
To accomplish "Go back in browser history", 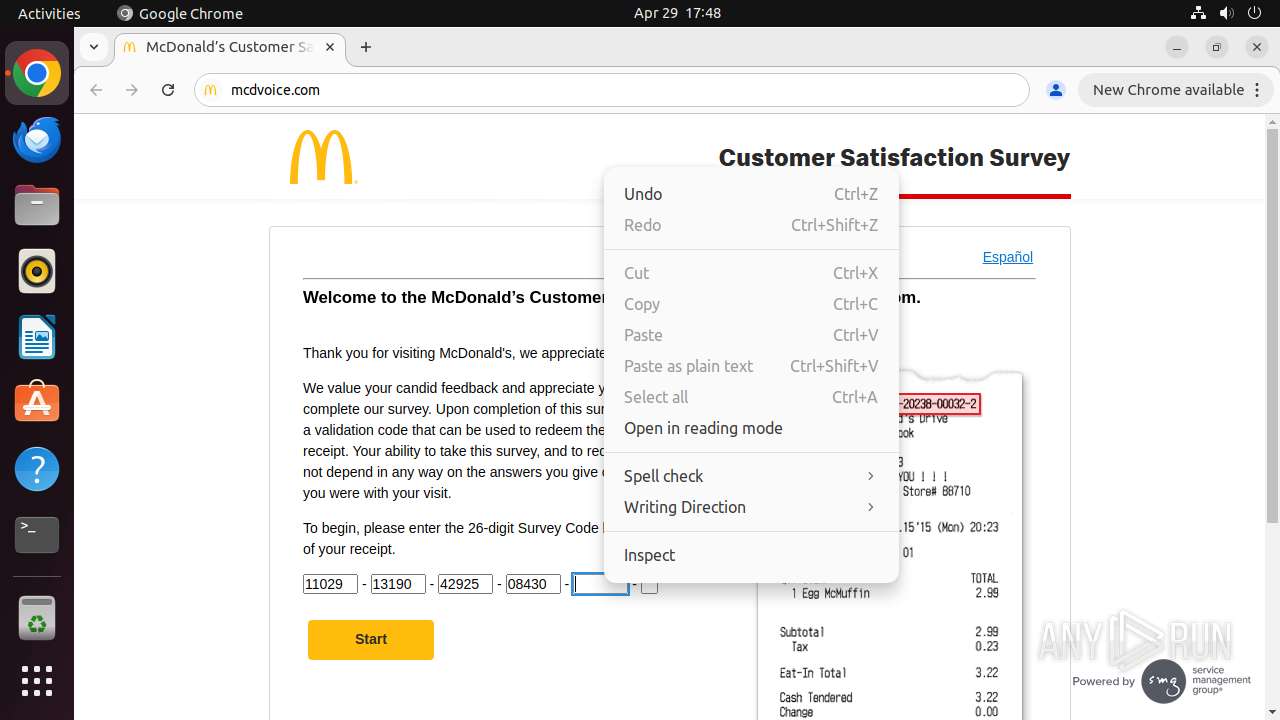I will coord(96,90).
